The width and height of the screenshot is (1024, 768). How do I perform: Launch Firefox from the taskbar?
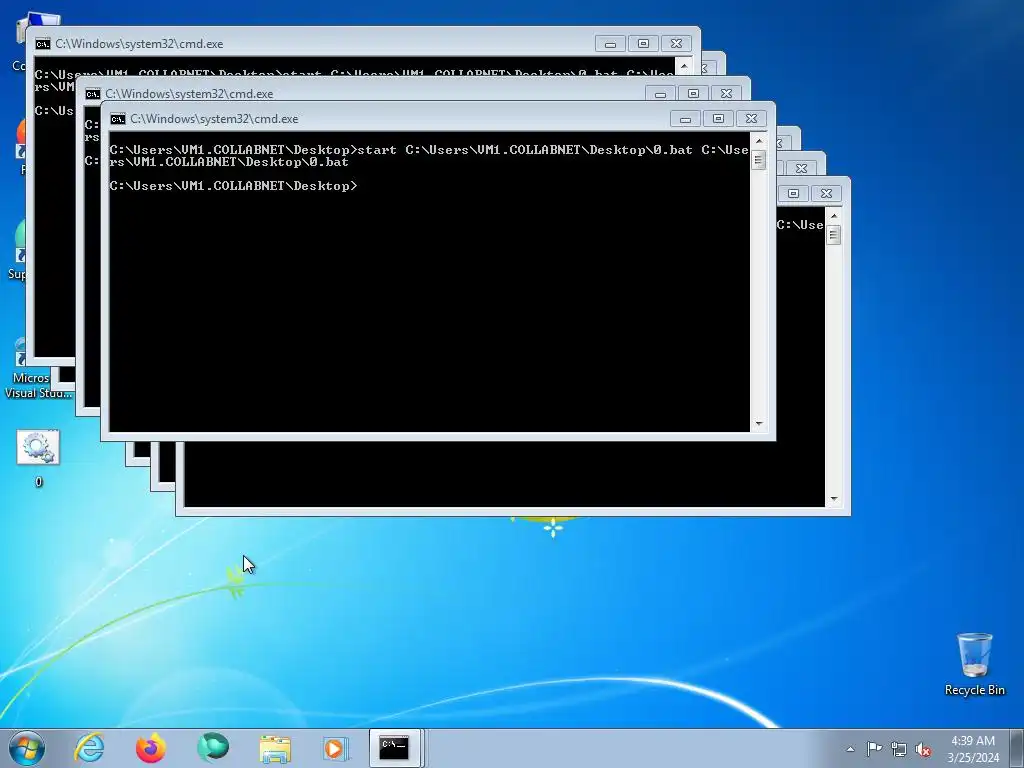150,748
